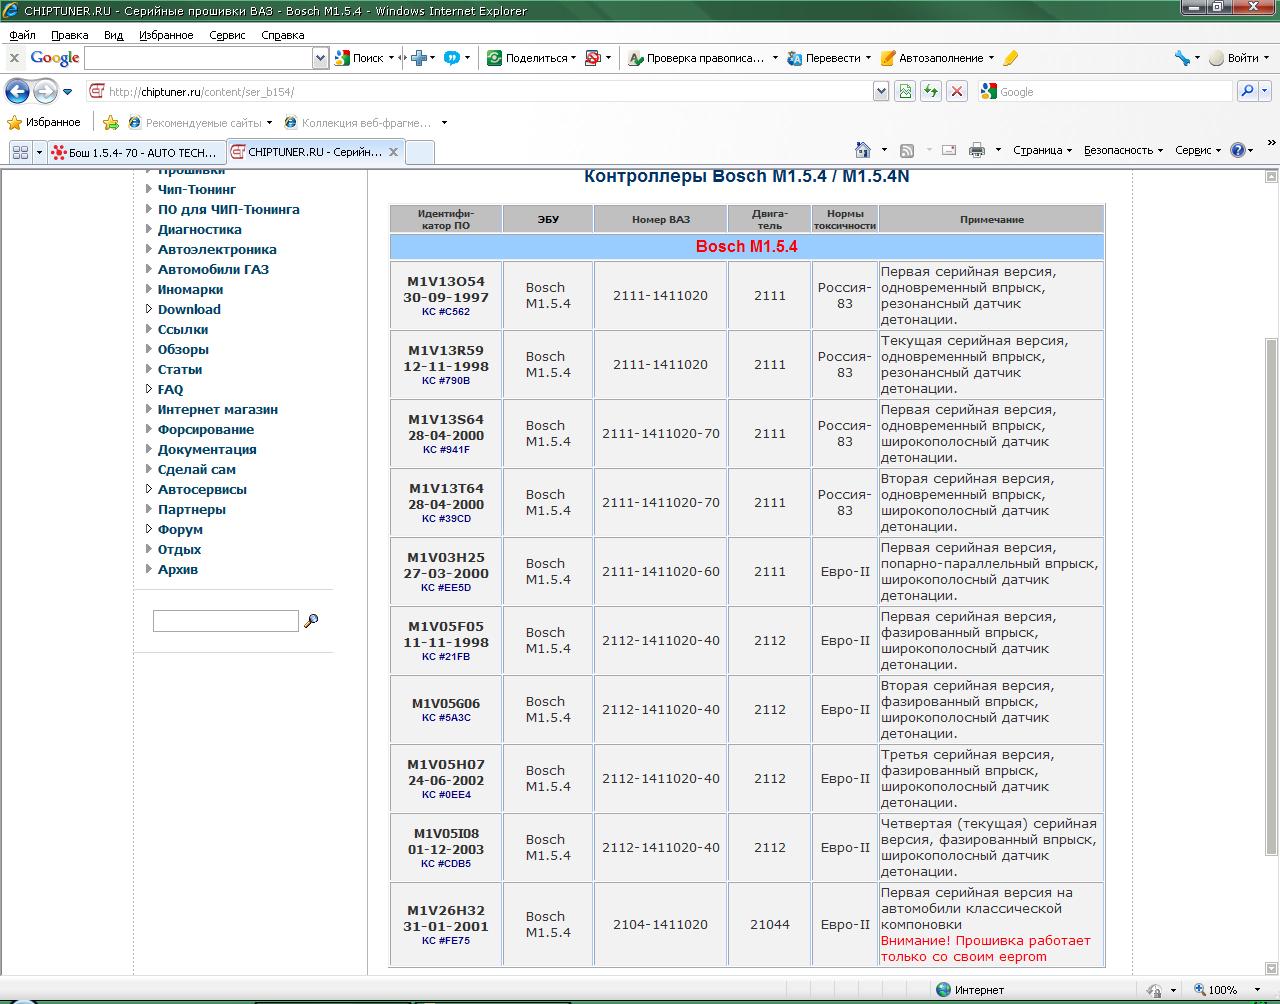Click the RSS feeds icon
Image resolution: width=1280 pixels, height=1004 pixels.
click(x=907, y=150)
